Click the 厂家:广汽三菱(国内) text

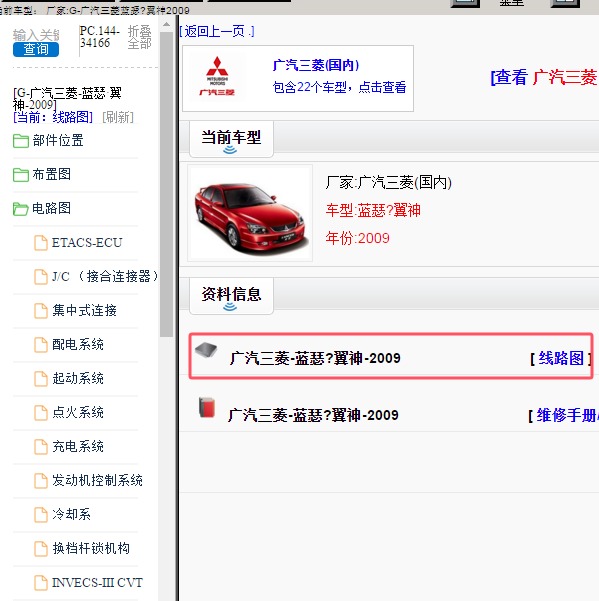tap(389, 182)
